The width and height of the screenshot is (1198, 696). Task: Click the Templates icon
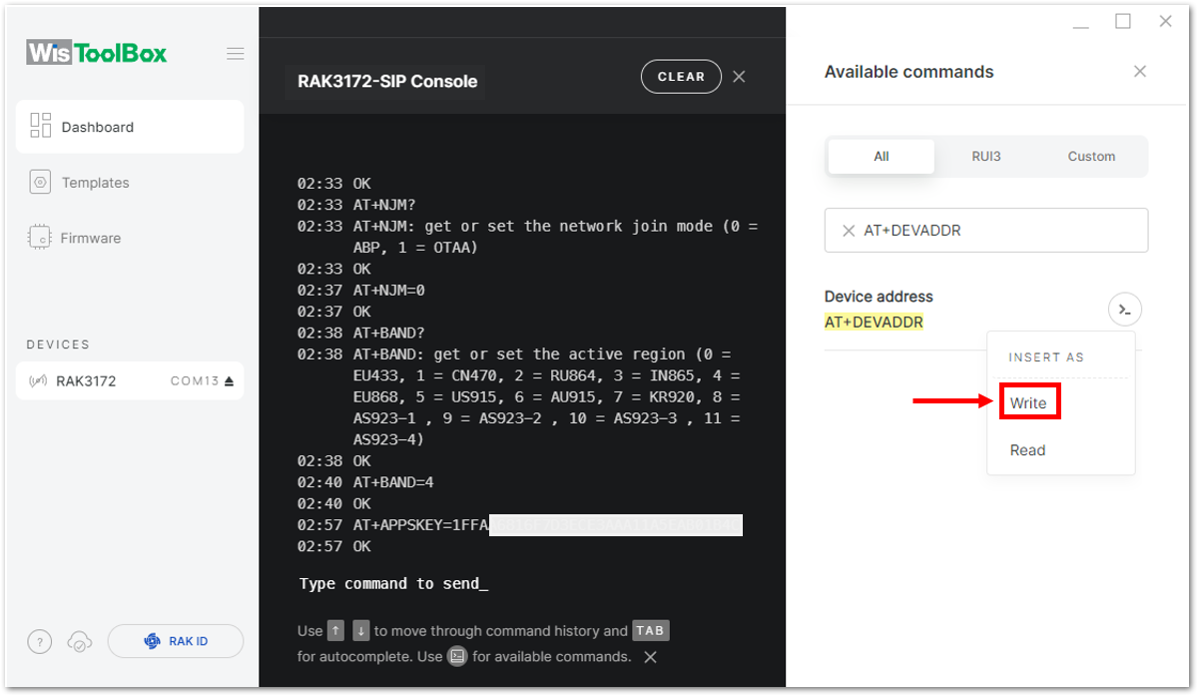pyautogui.click(x=40, y=182)
